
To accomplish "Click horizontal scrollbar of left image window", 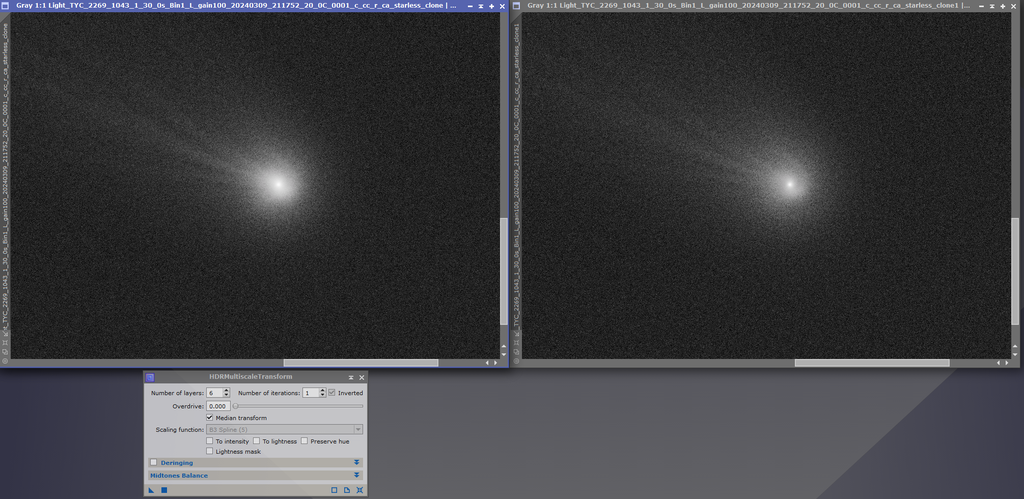I will 360,362.
